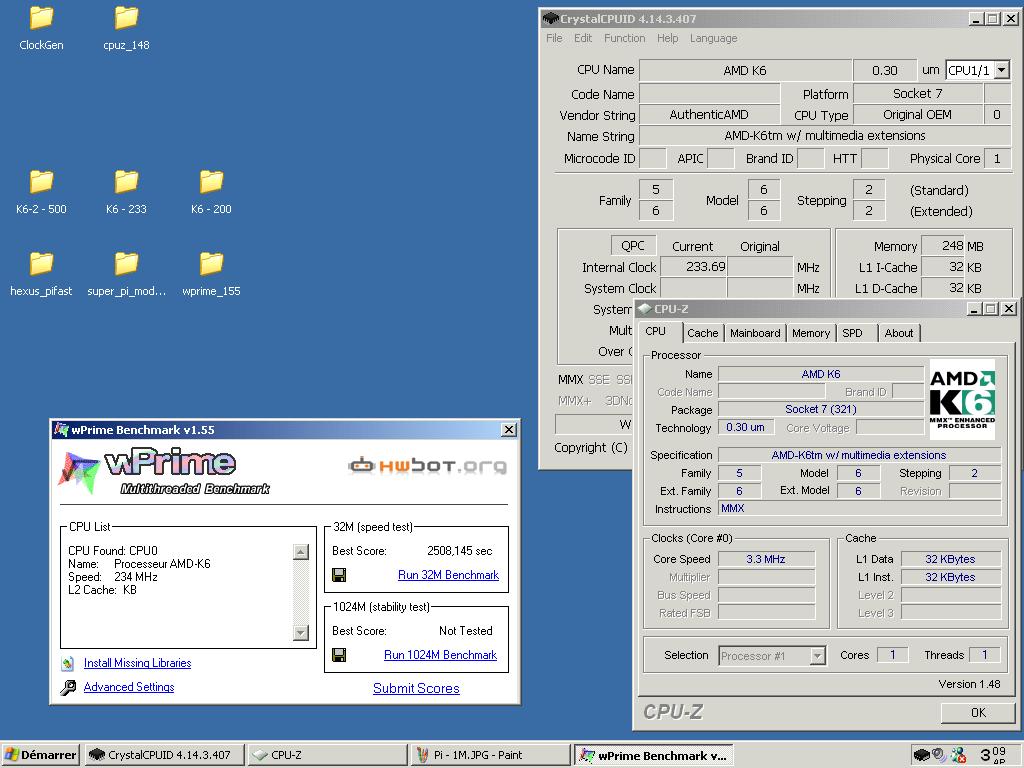Click the save icon beside the 32M best score
The width and height of the screenshot is (1024, 768).
pyautogui.click(x=339, y=575)
